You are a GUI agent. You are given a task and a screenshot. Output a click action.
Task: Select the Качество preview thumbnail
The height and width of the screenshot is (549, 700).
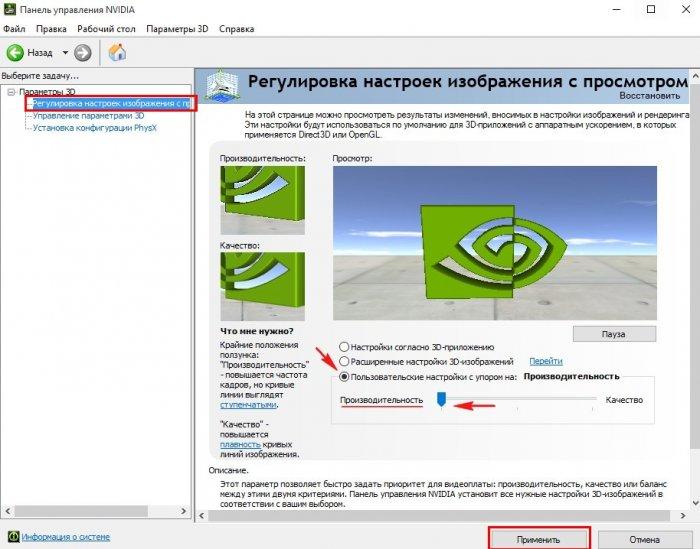point(262,286)
